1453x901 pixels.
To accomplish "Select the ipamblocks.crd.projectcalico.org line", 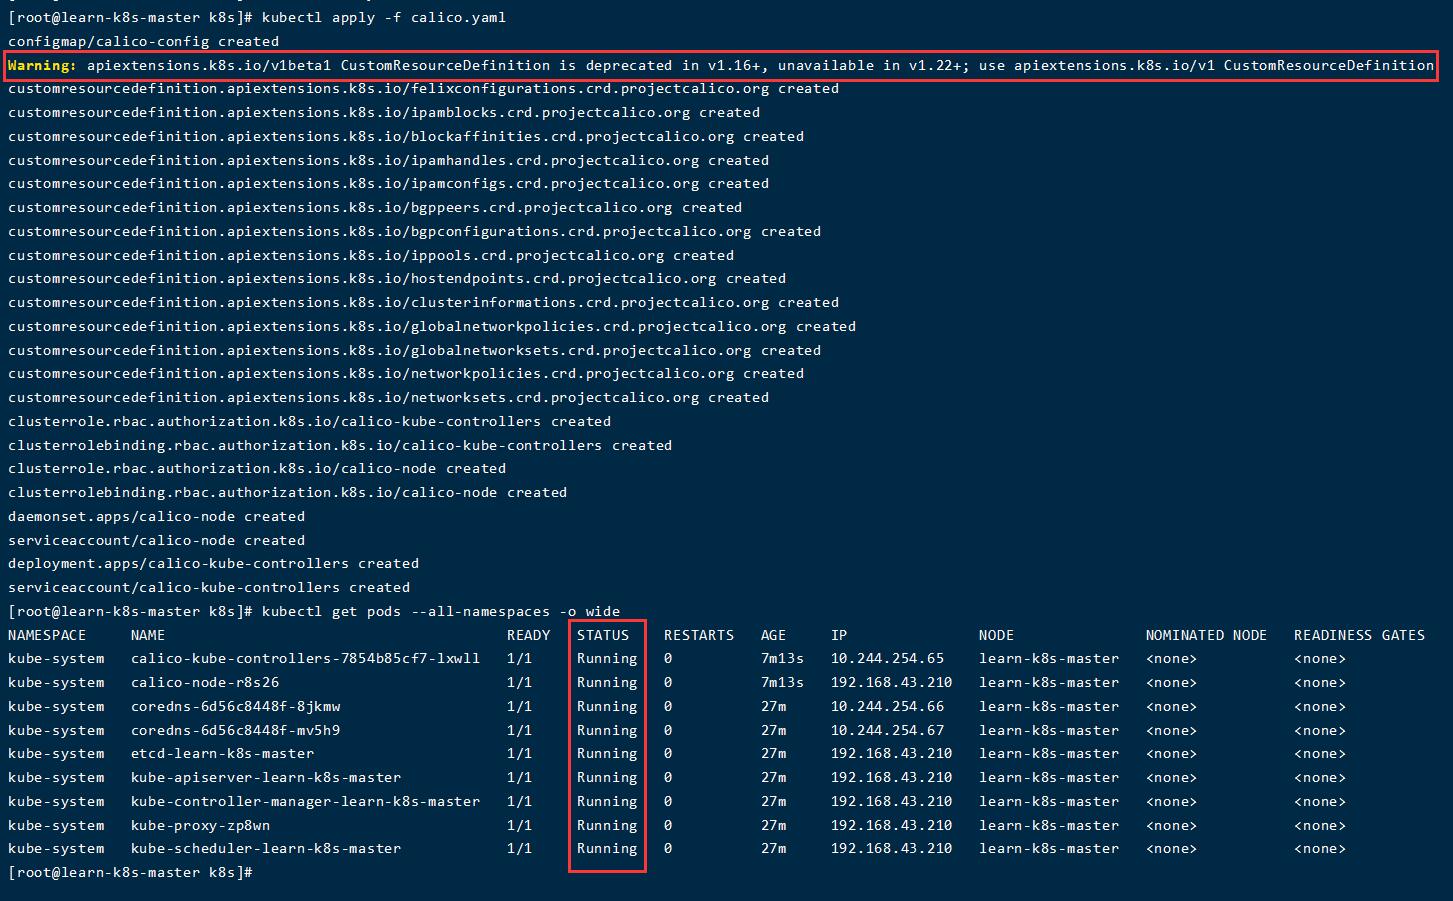I will tap(384, 113).
